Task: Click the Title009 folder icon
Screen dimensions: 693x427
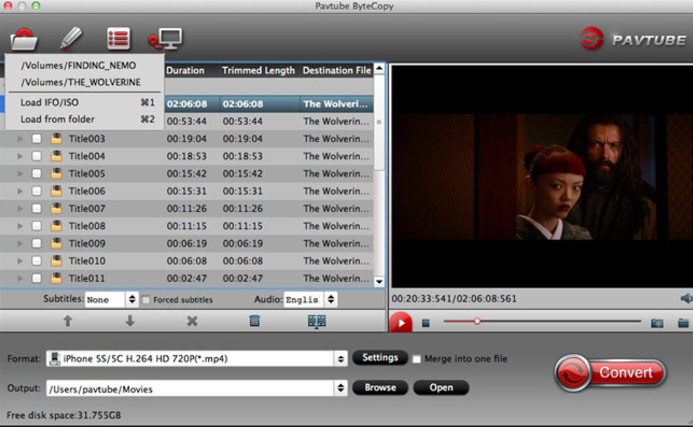Action: (56, 244)
